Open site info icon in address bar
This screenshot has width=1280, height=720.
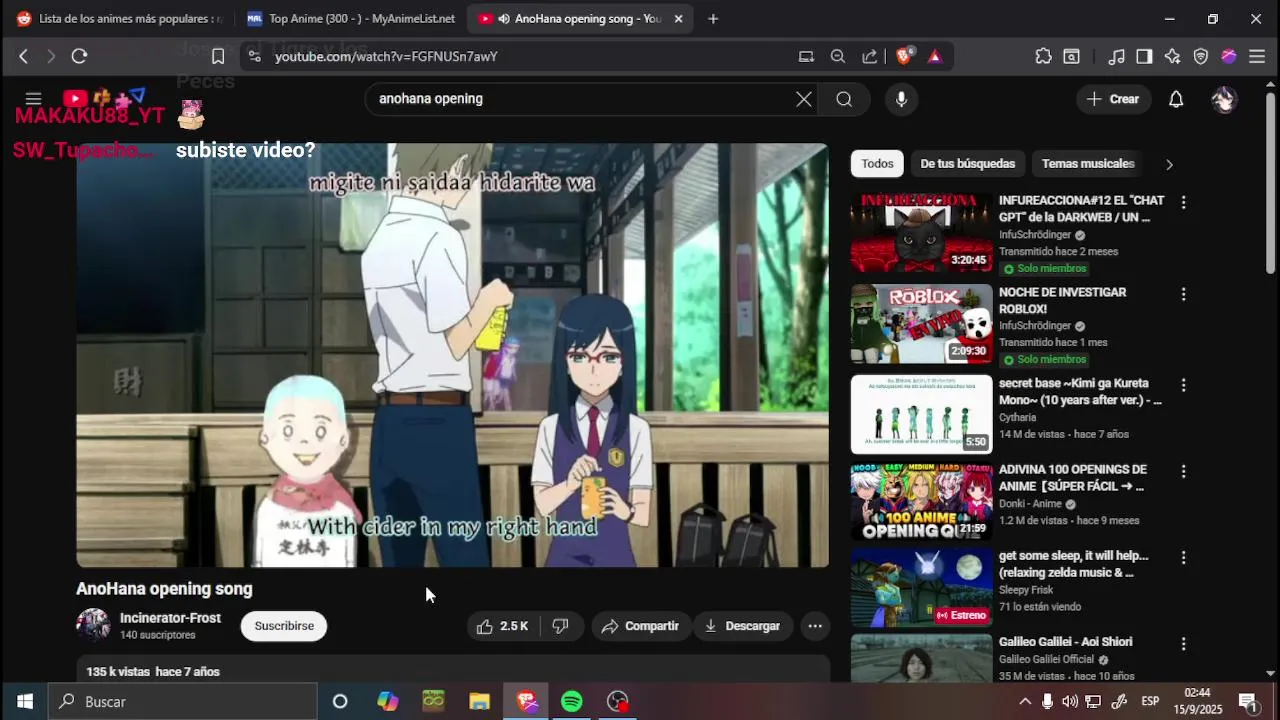tap(254, 57)
